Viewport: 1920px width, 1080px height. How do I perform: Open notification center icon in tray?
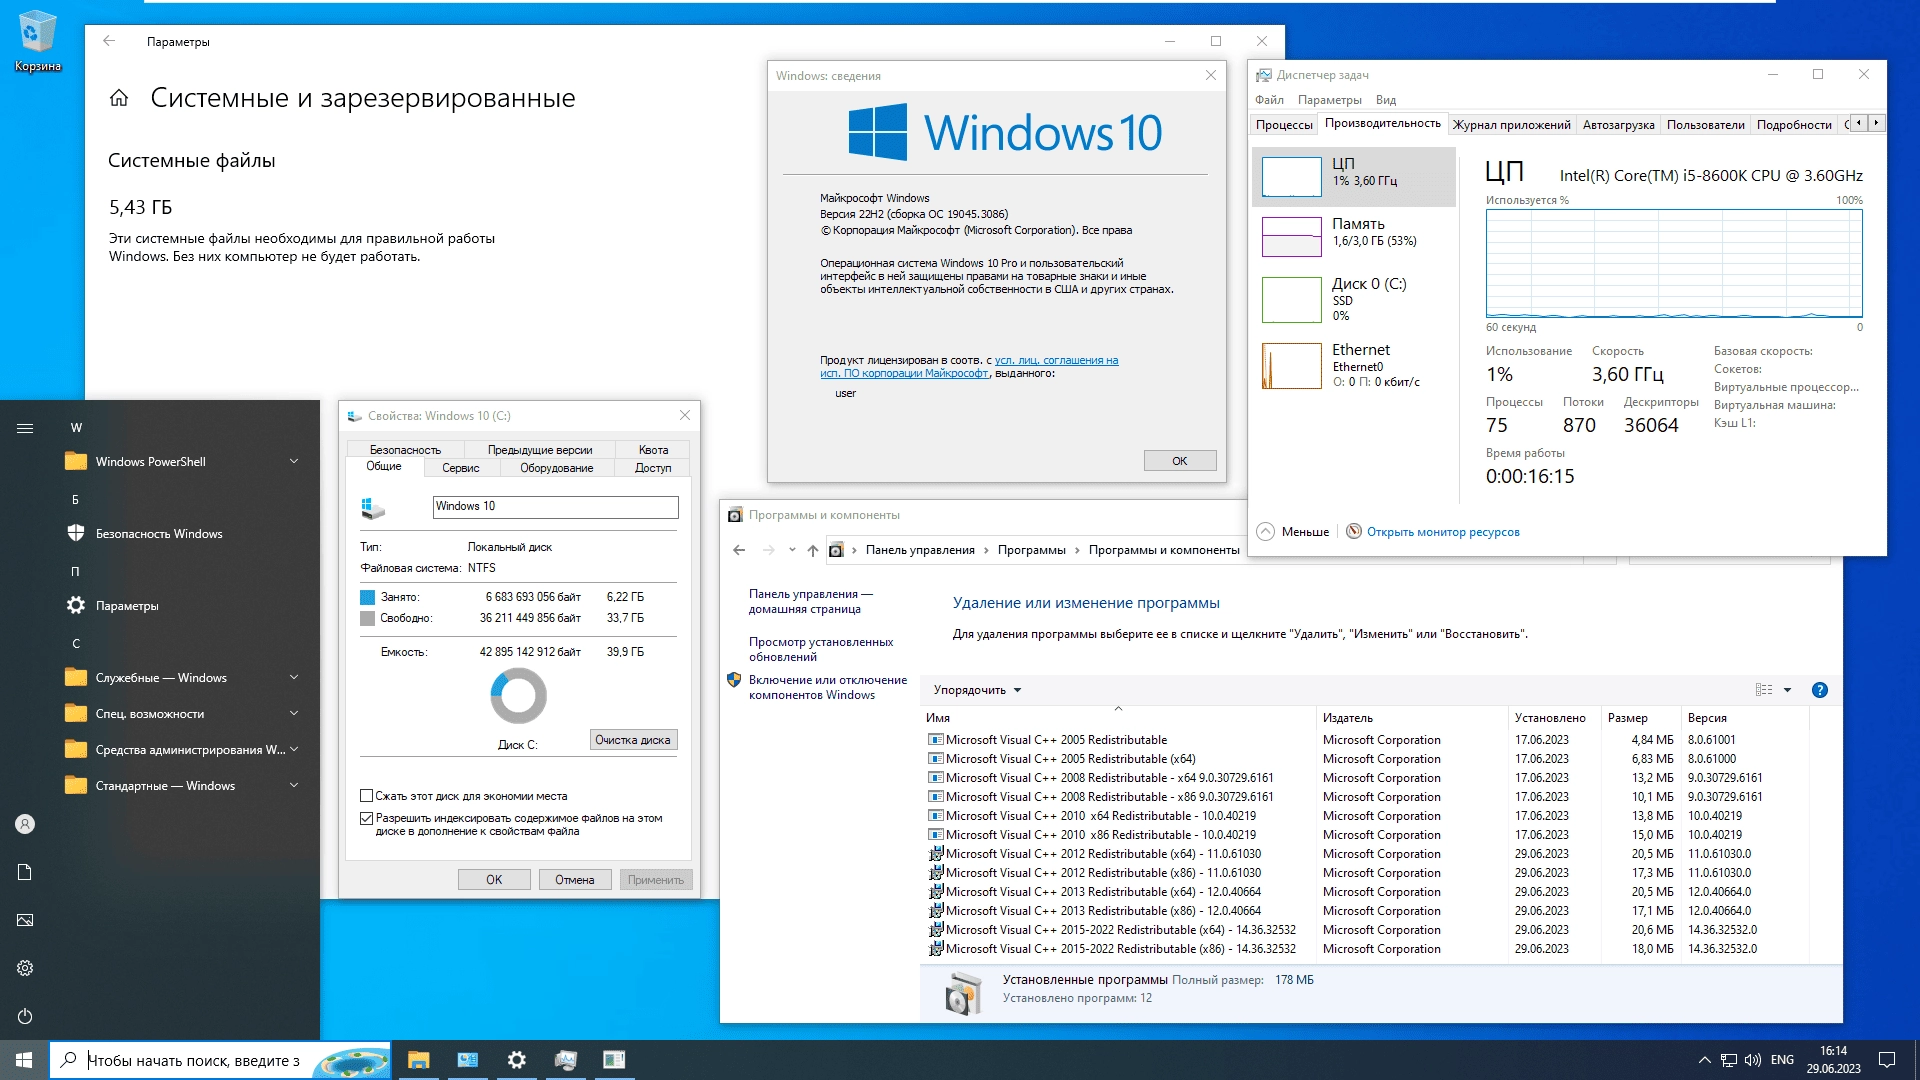pos(1887,1060)
